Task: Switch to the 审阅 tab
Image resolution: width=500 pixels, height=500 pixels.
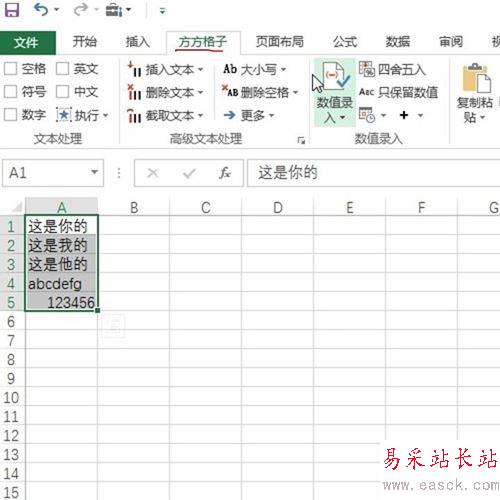Action: tap(451, 42)
